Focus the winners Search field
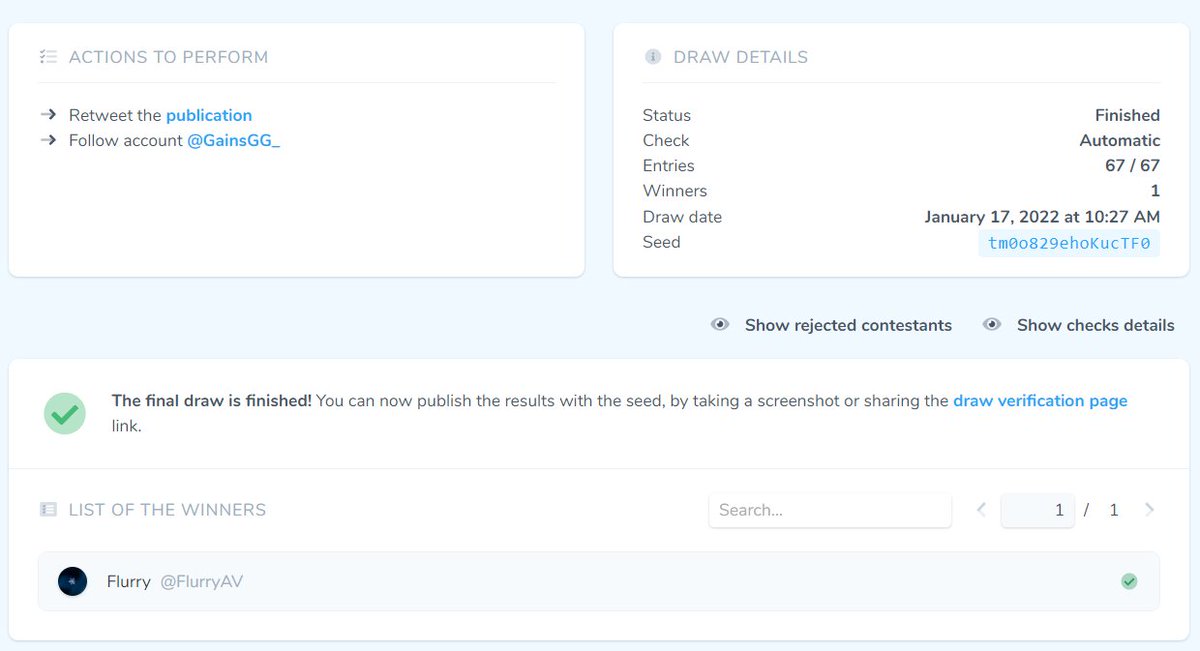1200x651 pixels. [x=830, y=510]
